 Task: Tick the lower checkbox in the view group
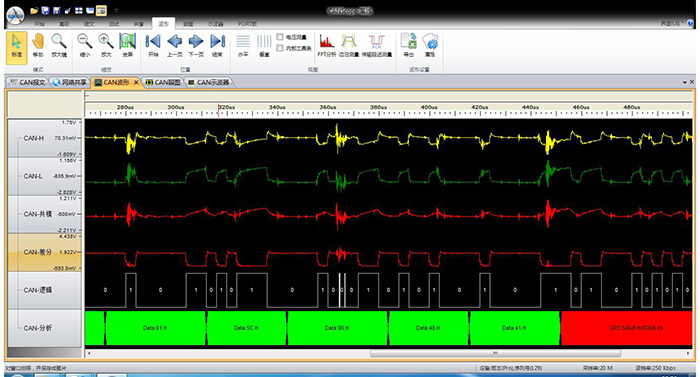[x=280, y=48]
